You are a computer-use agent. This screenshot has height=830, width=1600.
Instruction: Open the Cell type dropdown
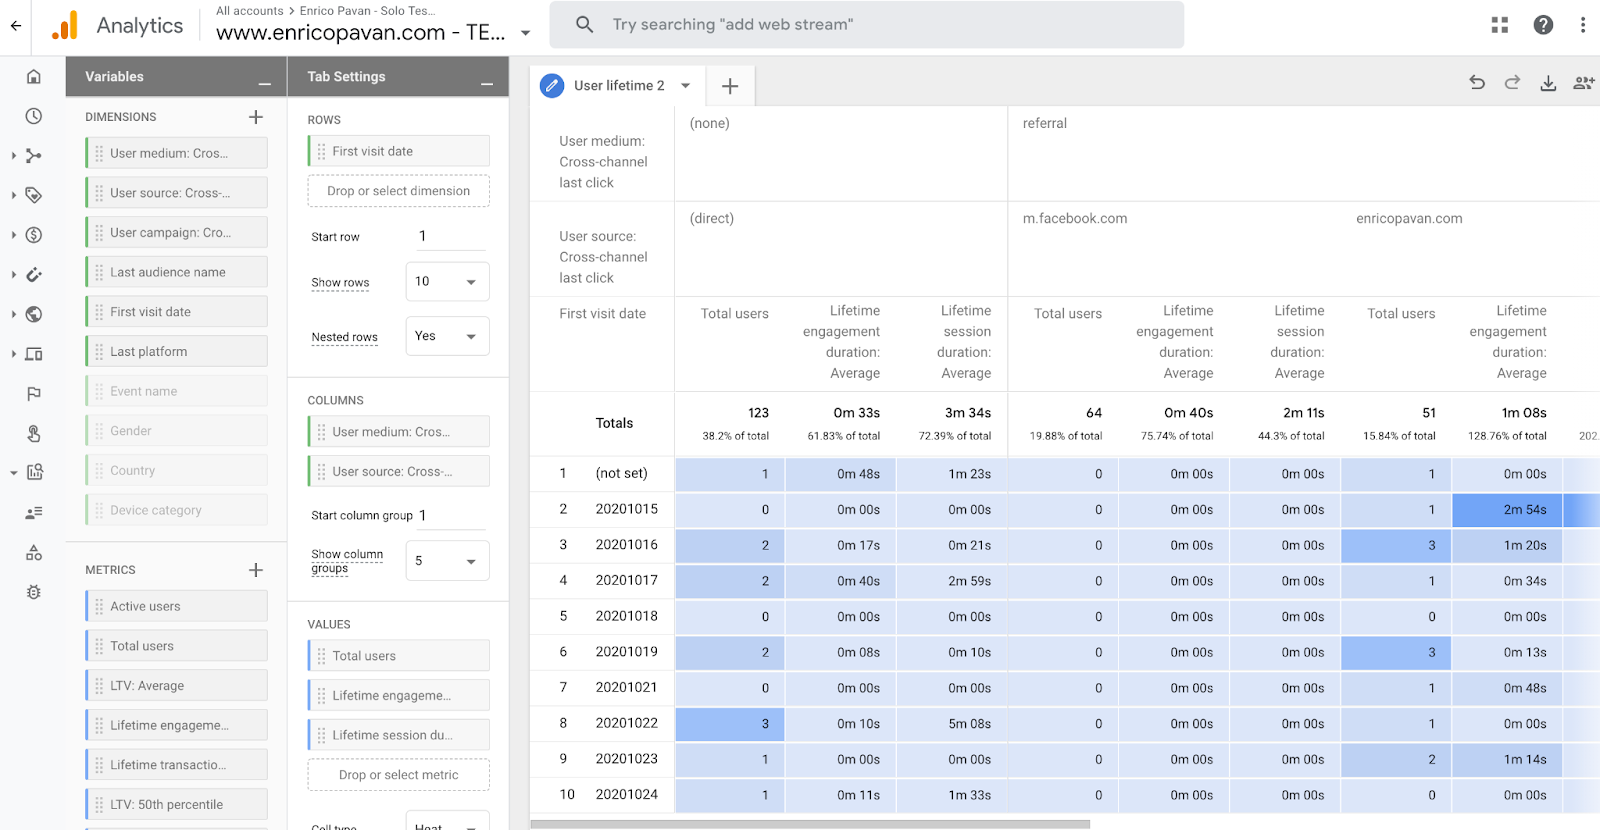click(x=447, y=822)
